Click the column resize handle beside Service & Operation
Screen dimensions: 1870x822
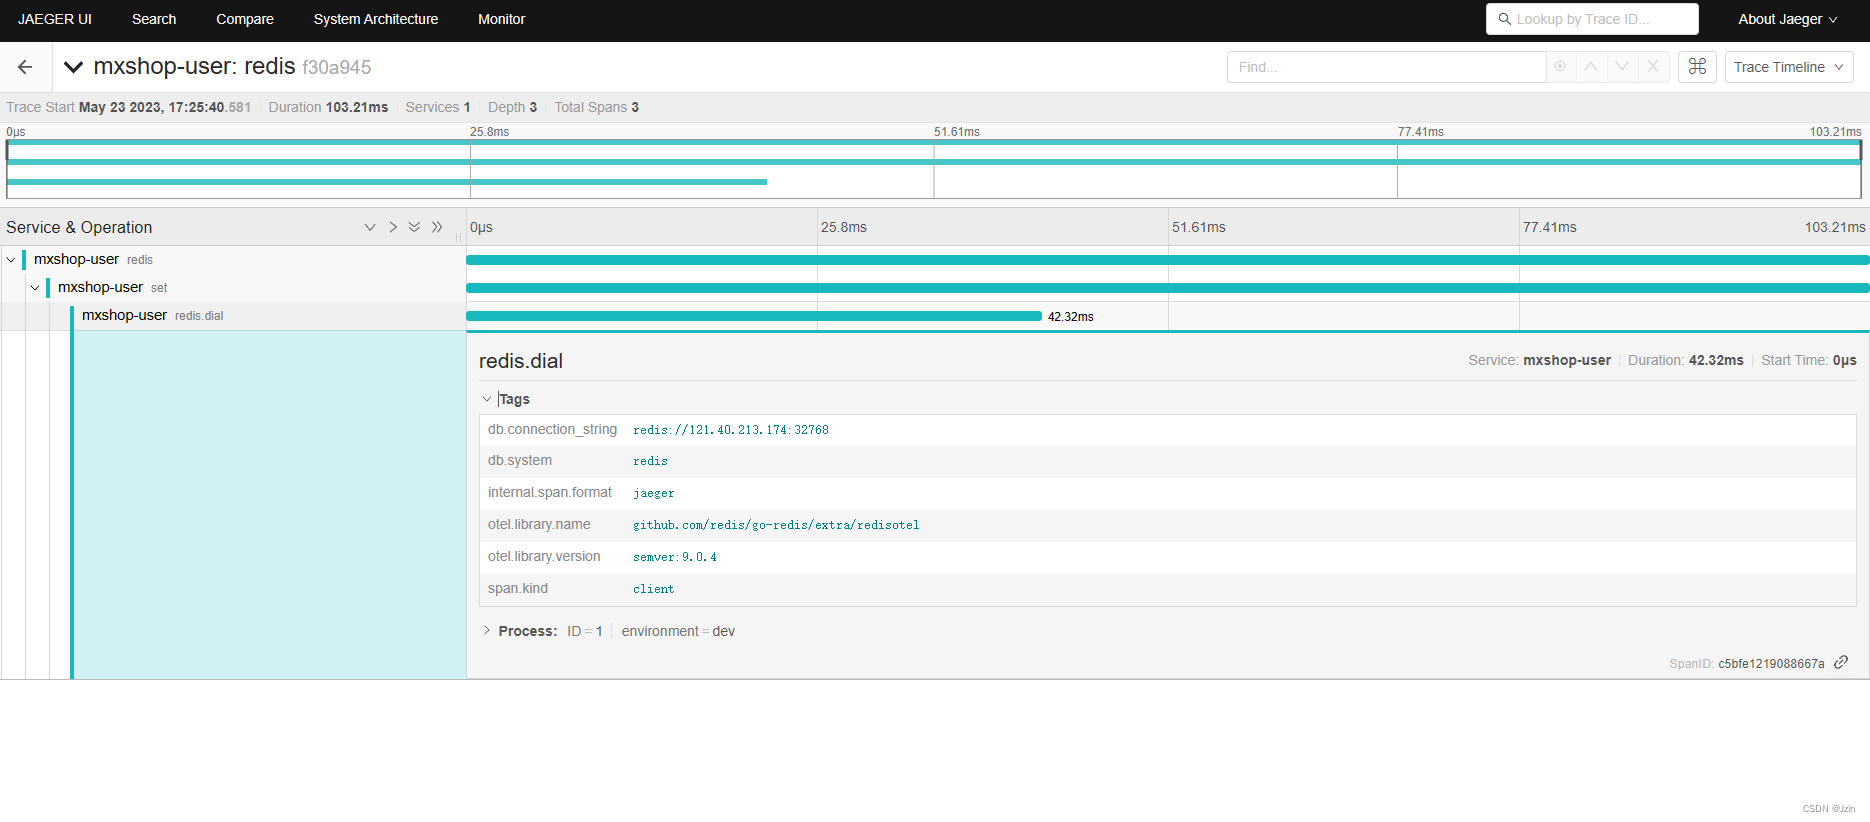(459, 237)
